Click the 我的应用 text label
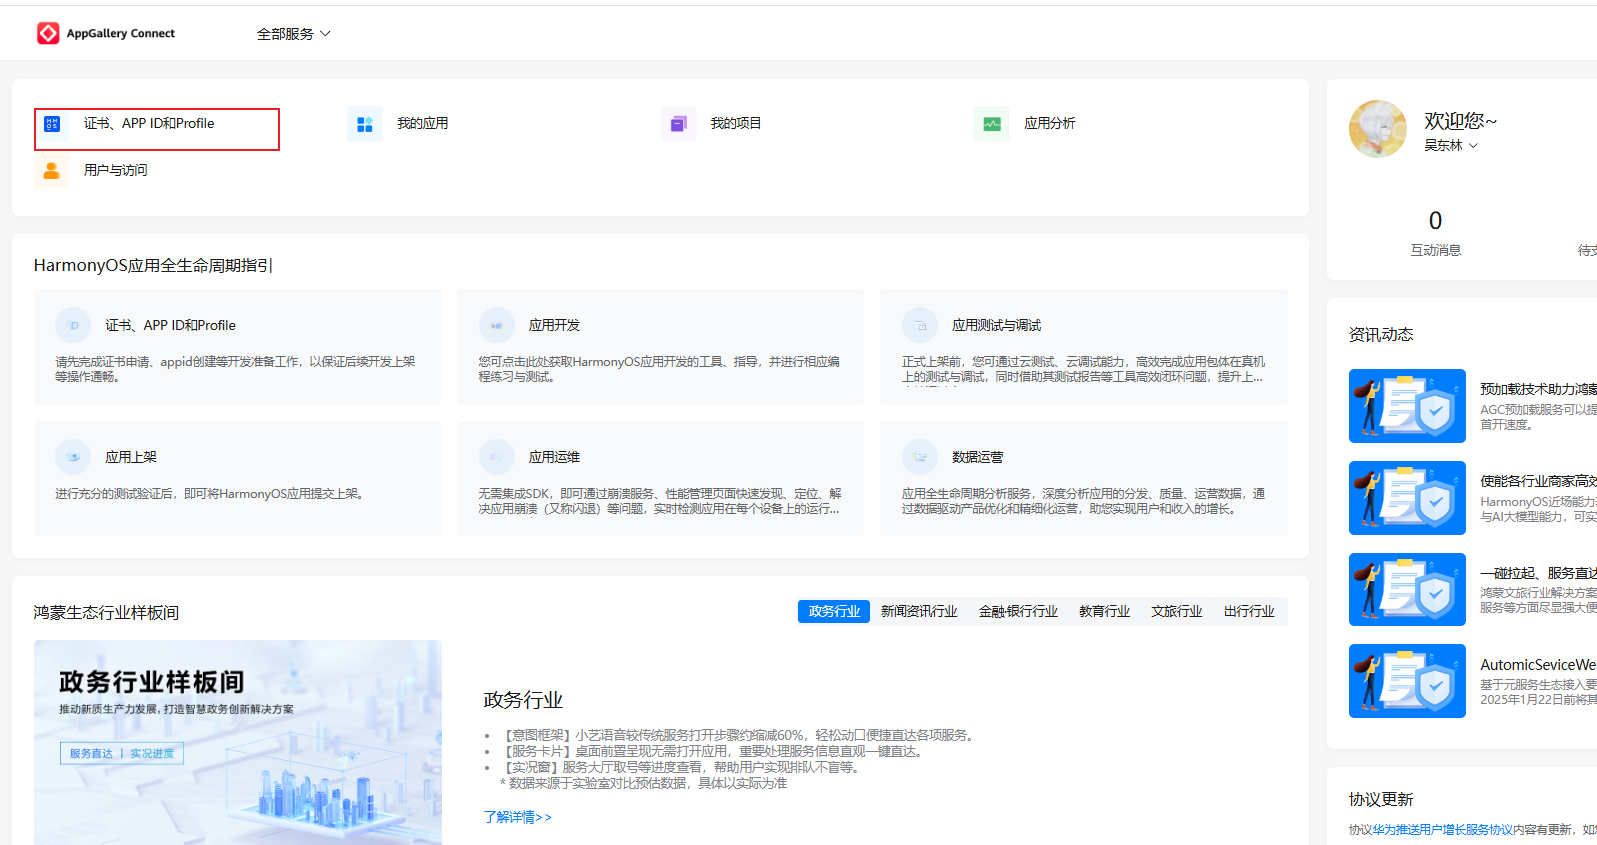 pyautogui.click(x=423, y=123)
